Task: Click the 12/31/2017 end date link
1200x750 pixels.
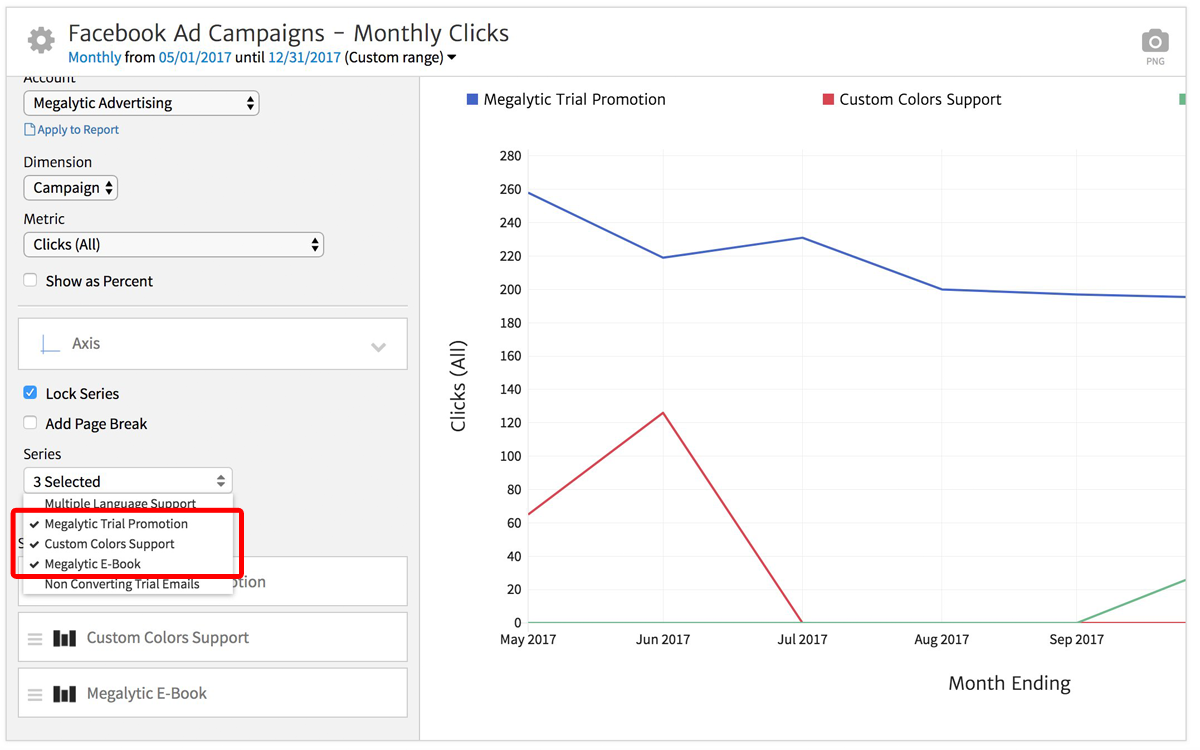Action: click(x=304, y=57)
